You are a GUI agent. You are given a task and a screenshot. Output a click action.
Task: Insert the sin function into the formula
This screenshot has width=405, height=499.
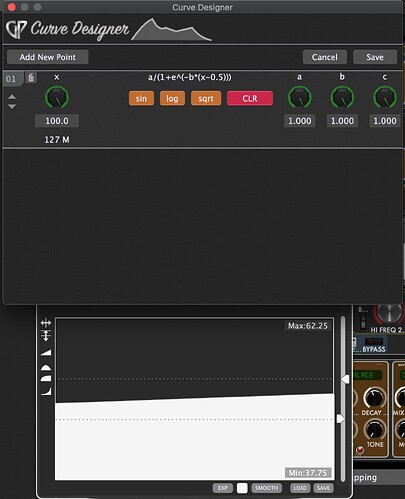141,98
